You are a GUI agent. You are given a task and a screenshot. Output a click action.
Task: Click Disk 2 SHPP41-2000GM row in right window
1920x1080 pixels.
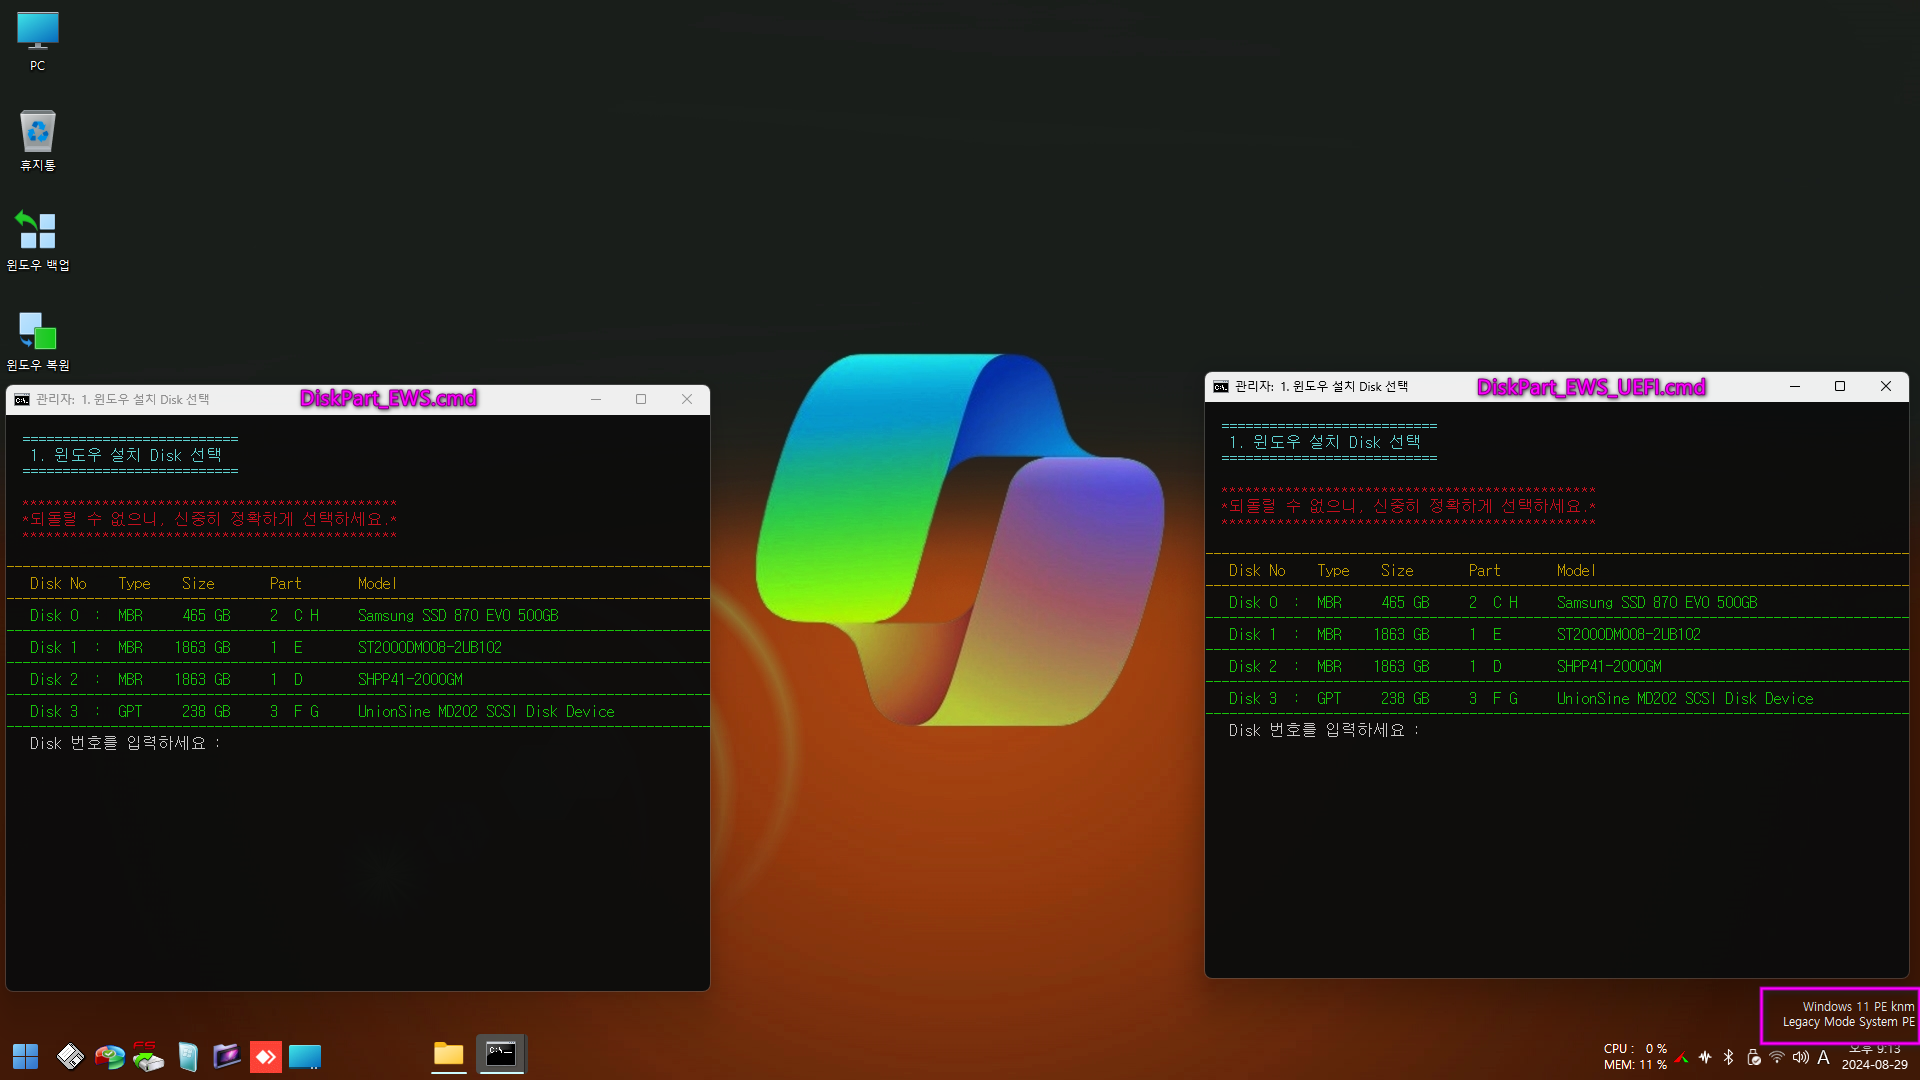[1557, 667]
